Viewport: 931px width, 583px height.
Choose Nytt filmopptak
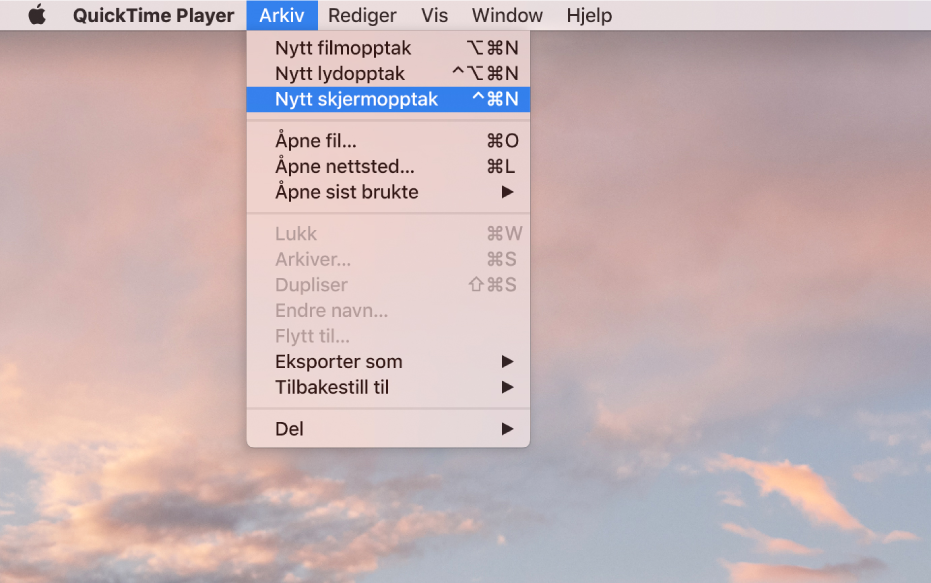[x=388, y=48]
